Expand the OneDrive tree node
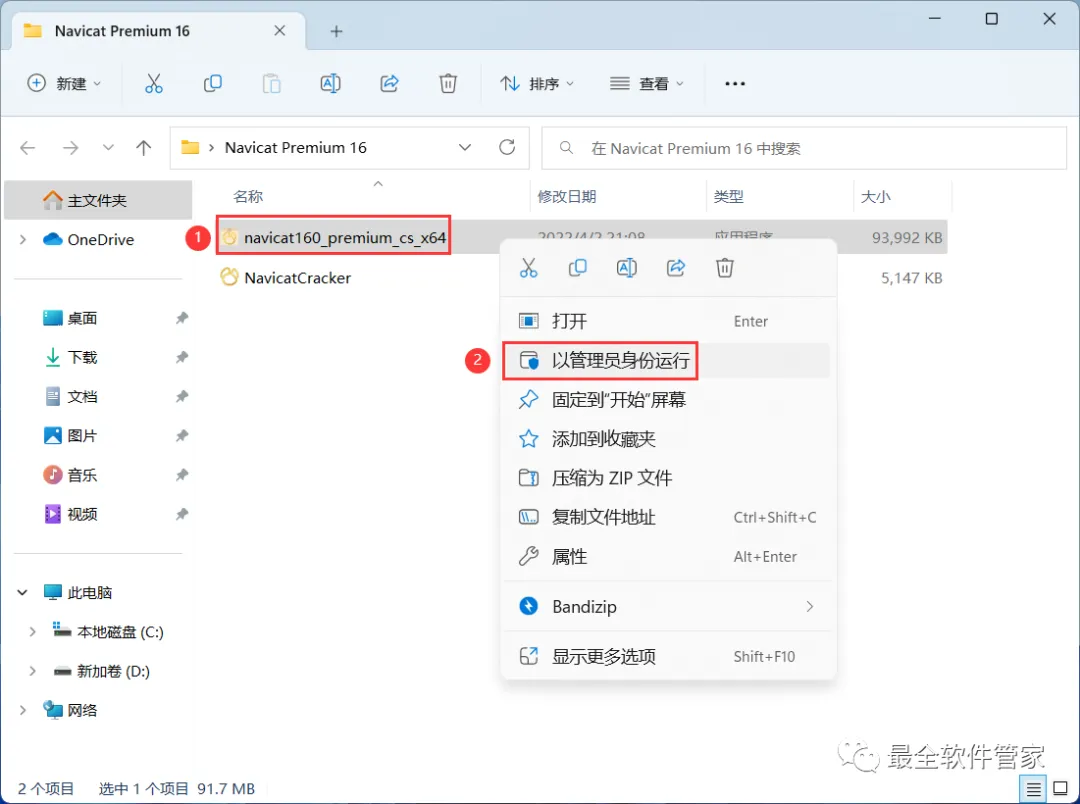This screenshot has width=1080, height=804. (23, 240)
